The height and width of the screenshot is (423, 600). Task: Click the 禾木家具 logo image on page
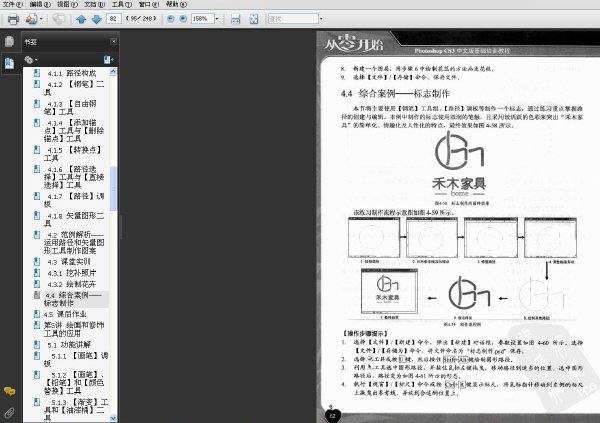(459, 164)
